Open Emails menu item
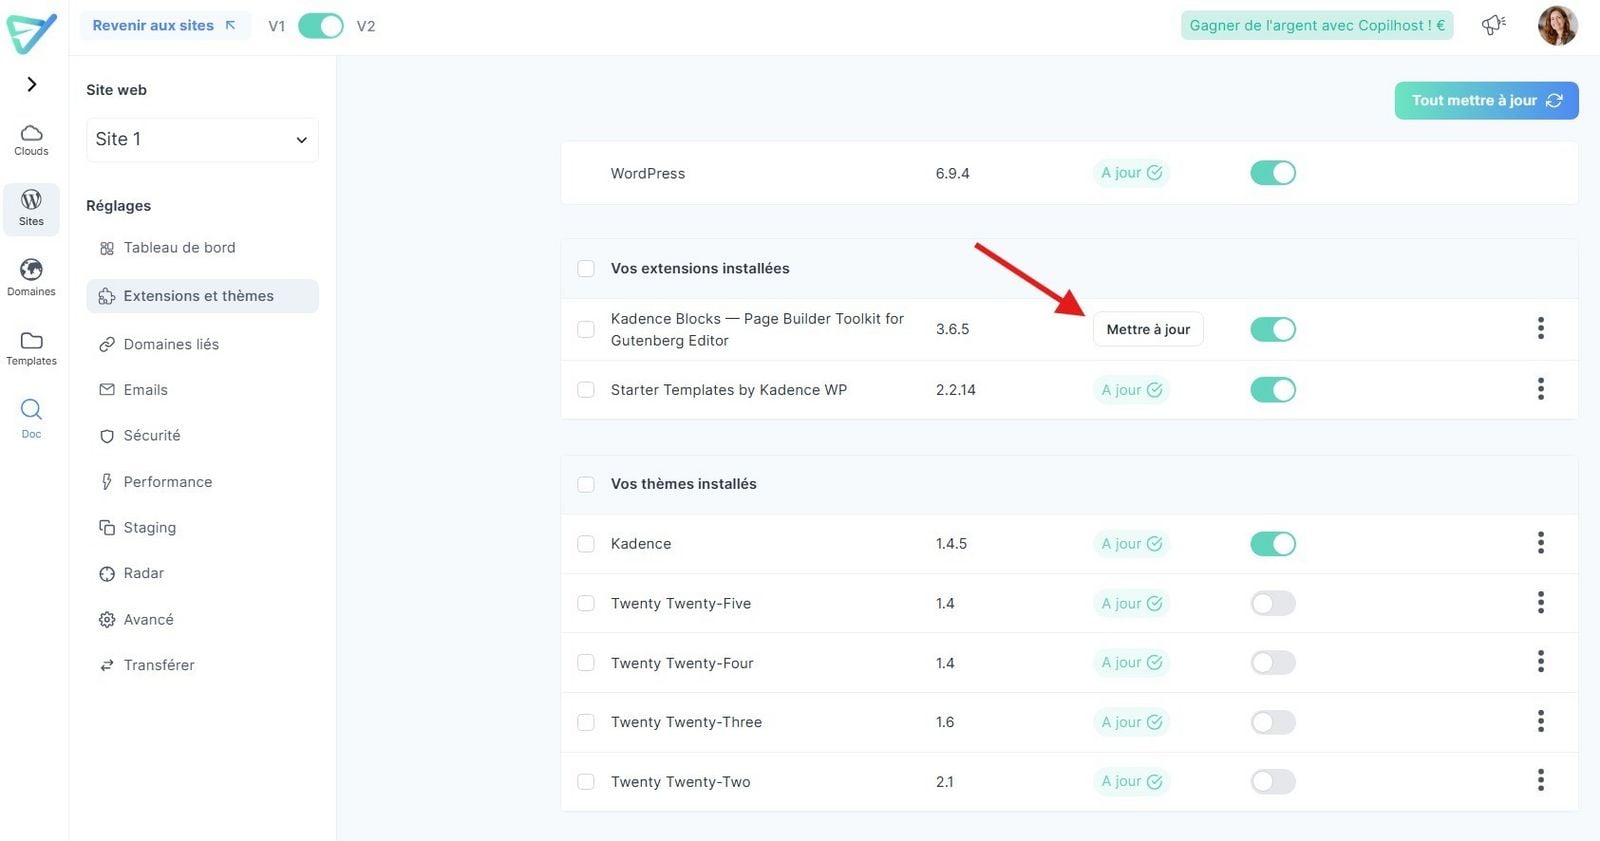The image size is (1600, 841). click(202, 390)
